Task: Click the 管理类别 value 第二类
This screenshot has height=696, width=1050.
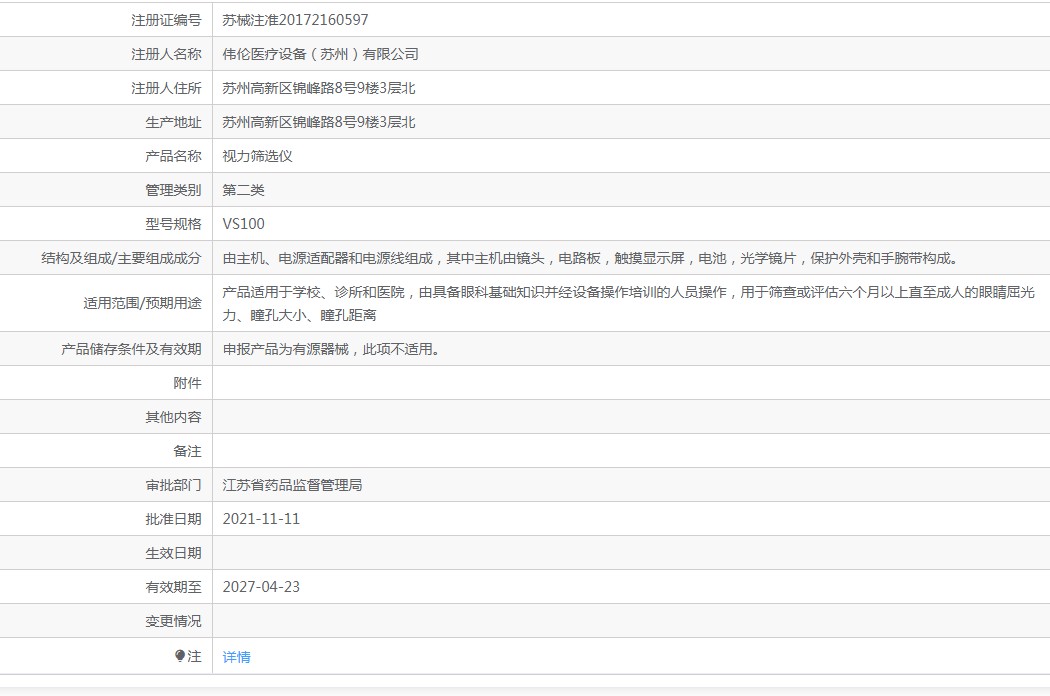Action: click(244, 190)
